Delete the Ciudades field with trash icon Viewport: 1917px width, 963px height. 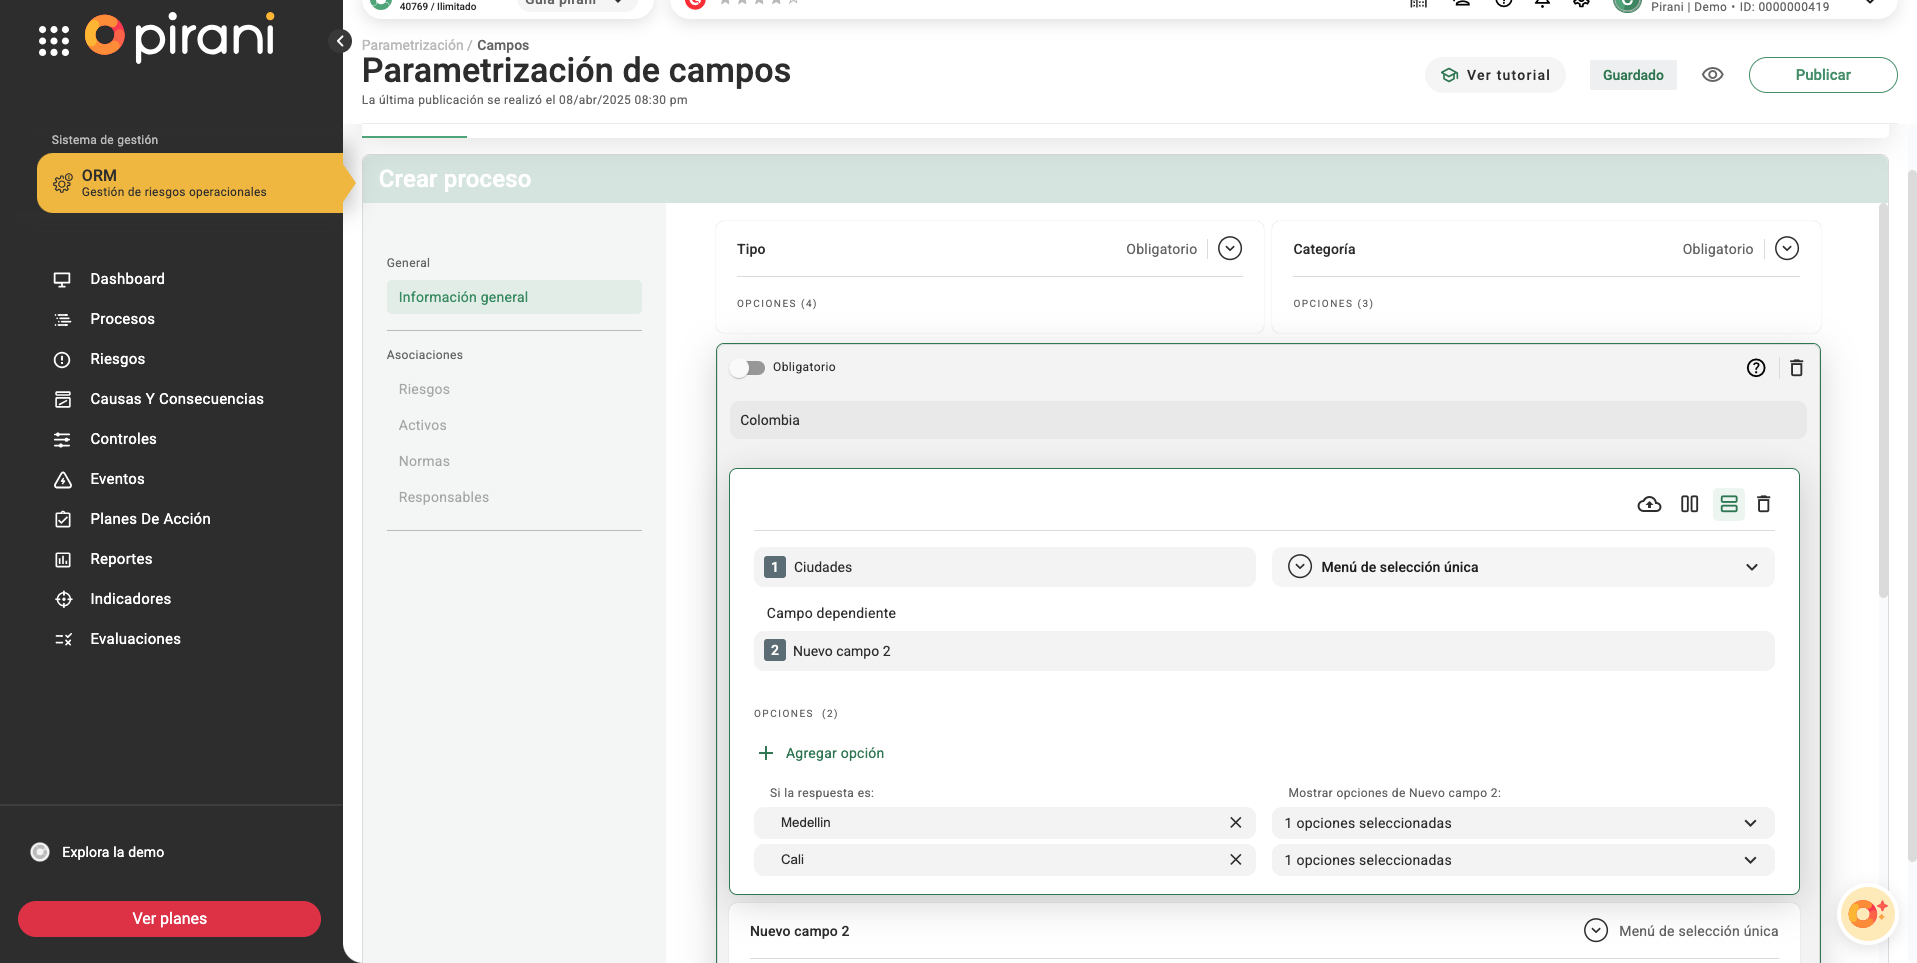point(1764,504)
